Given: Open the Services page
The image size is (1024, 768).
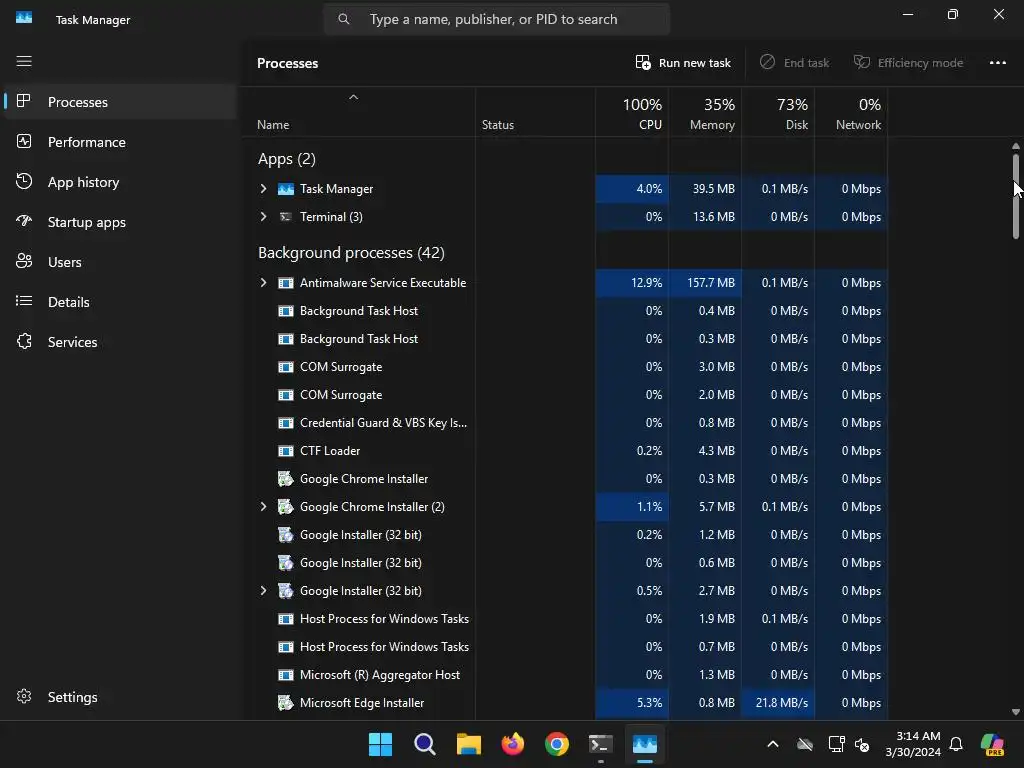Looking at the screenshot, I should (x=120, y=342).
